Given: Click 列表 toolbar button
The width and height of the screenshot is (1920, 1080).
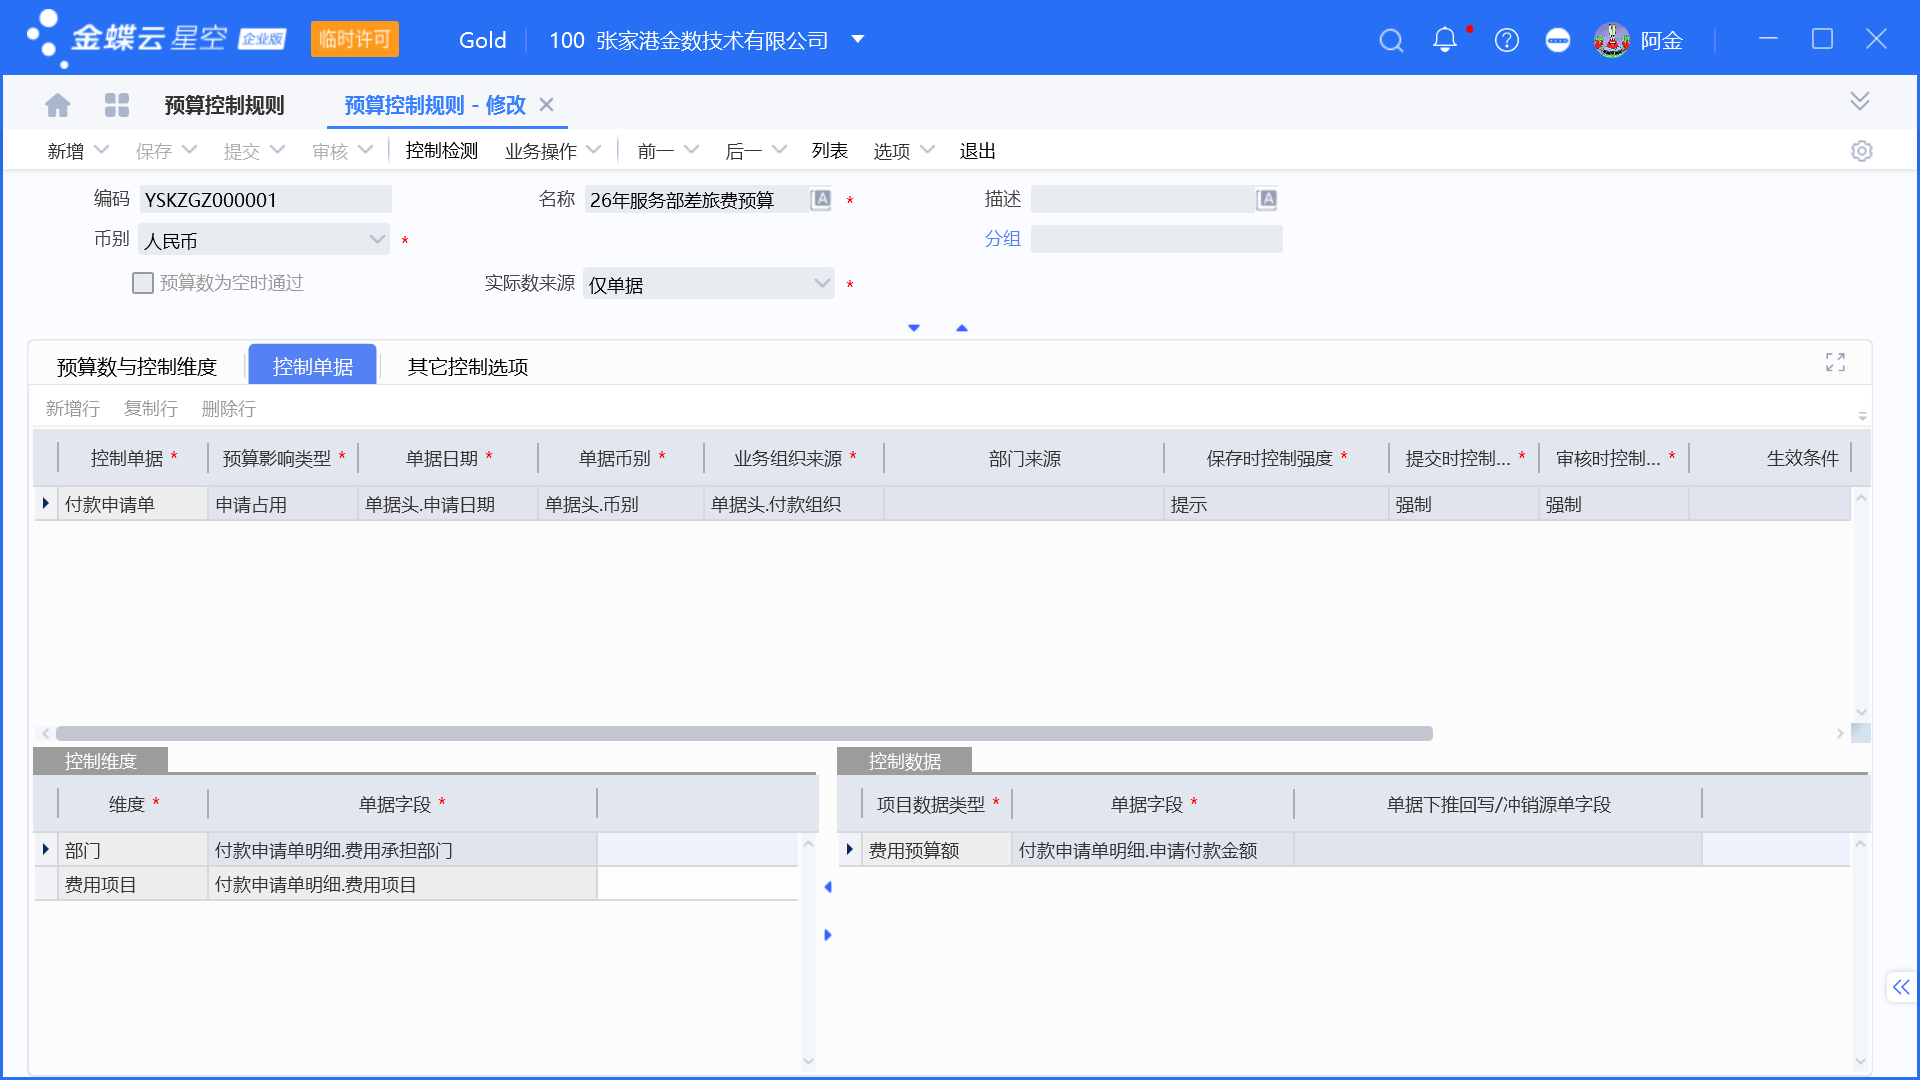Looking at the screenshot, I should [830, 151].
